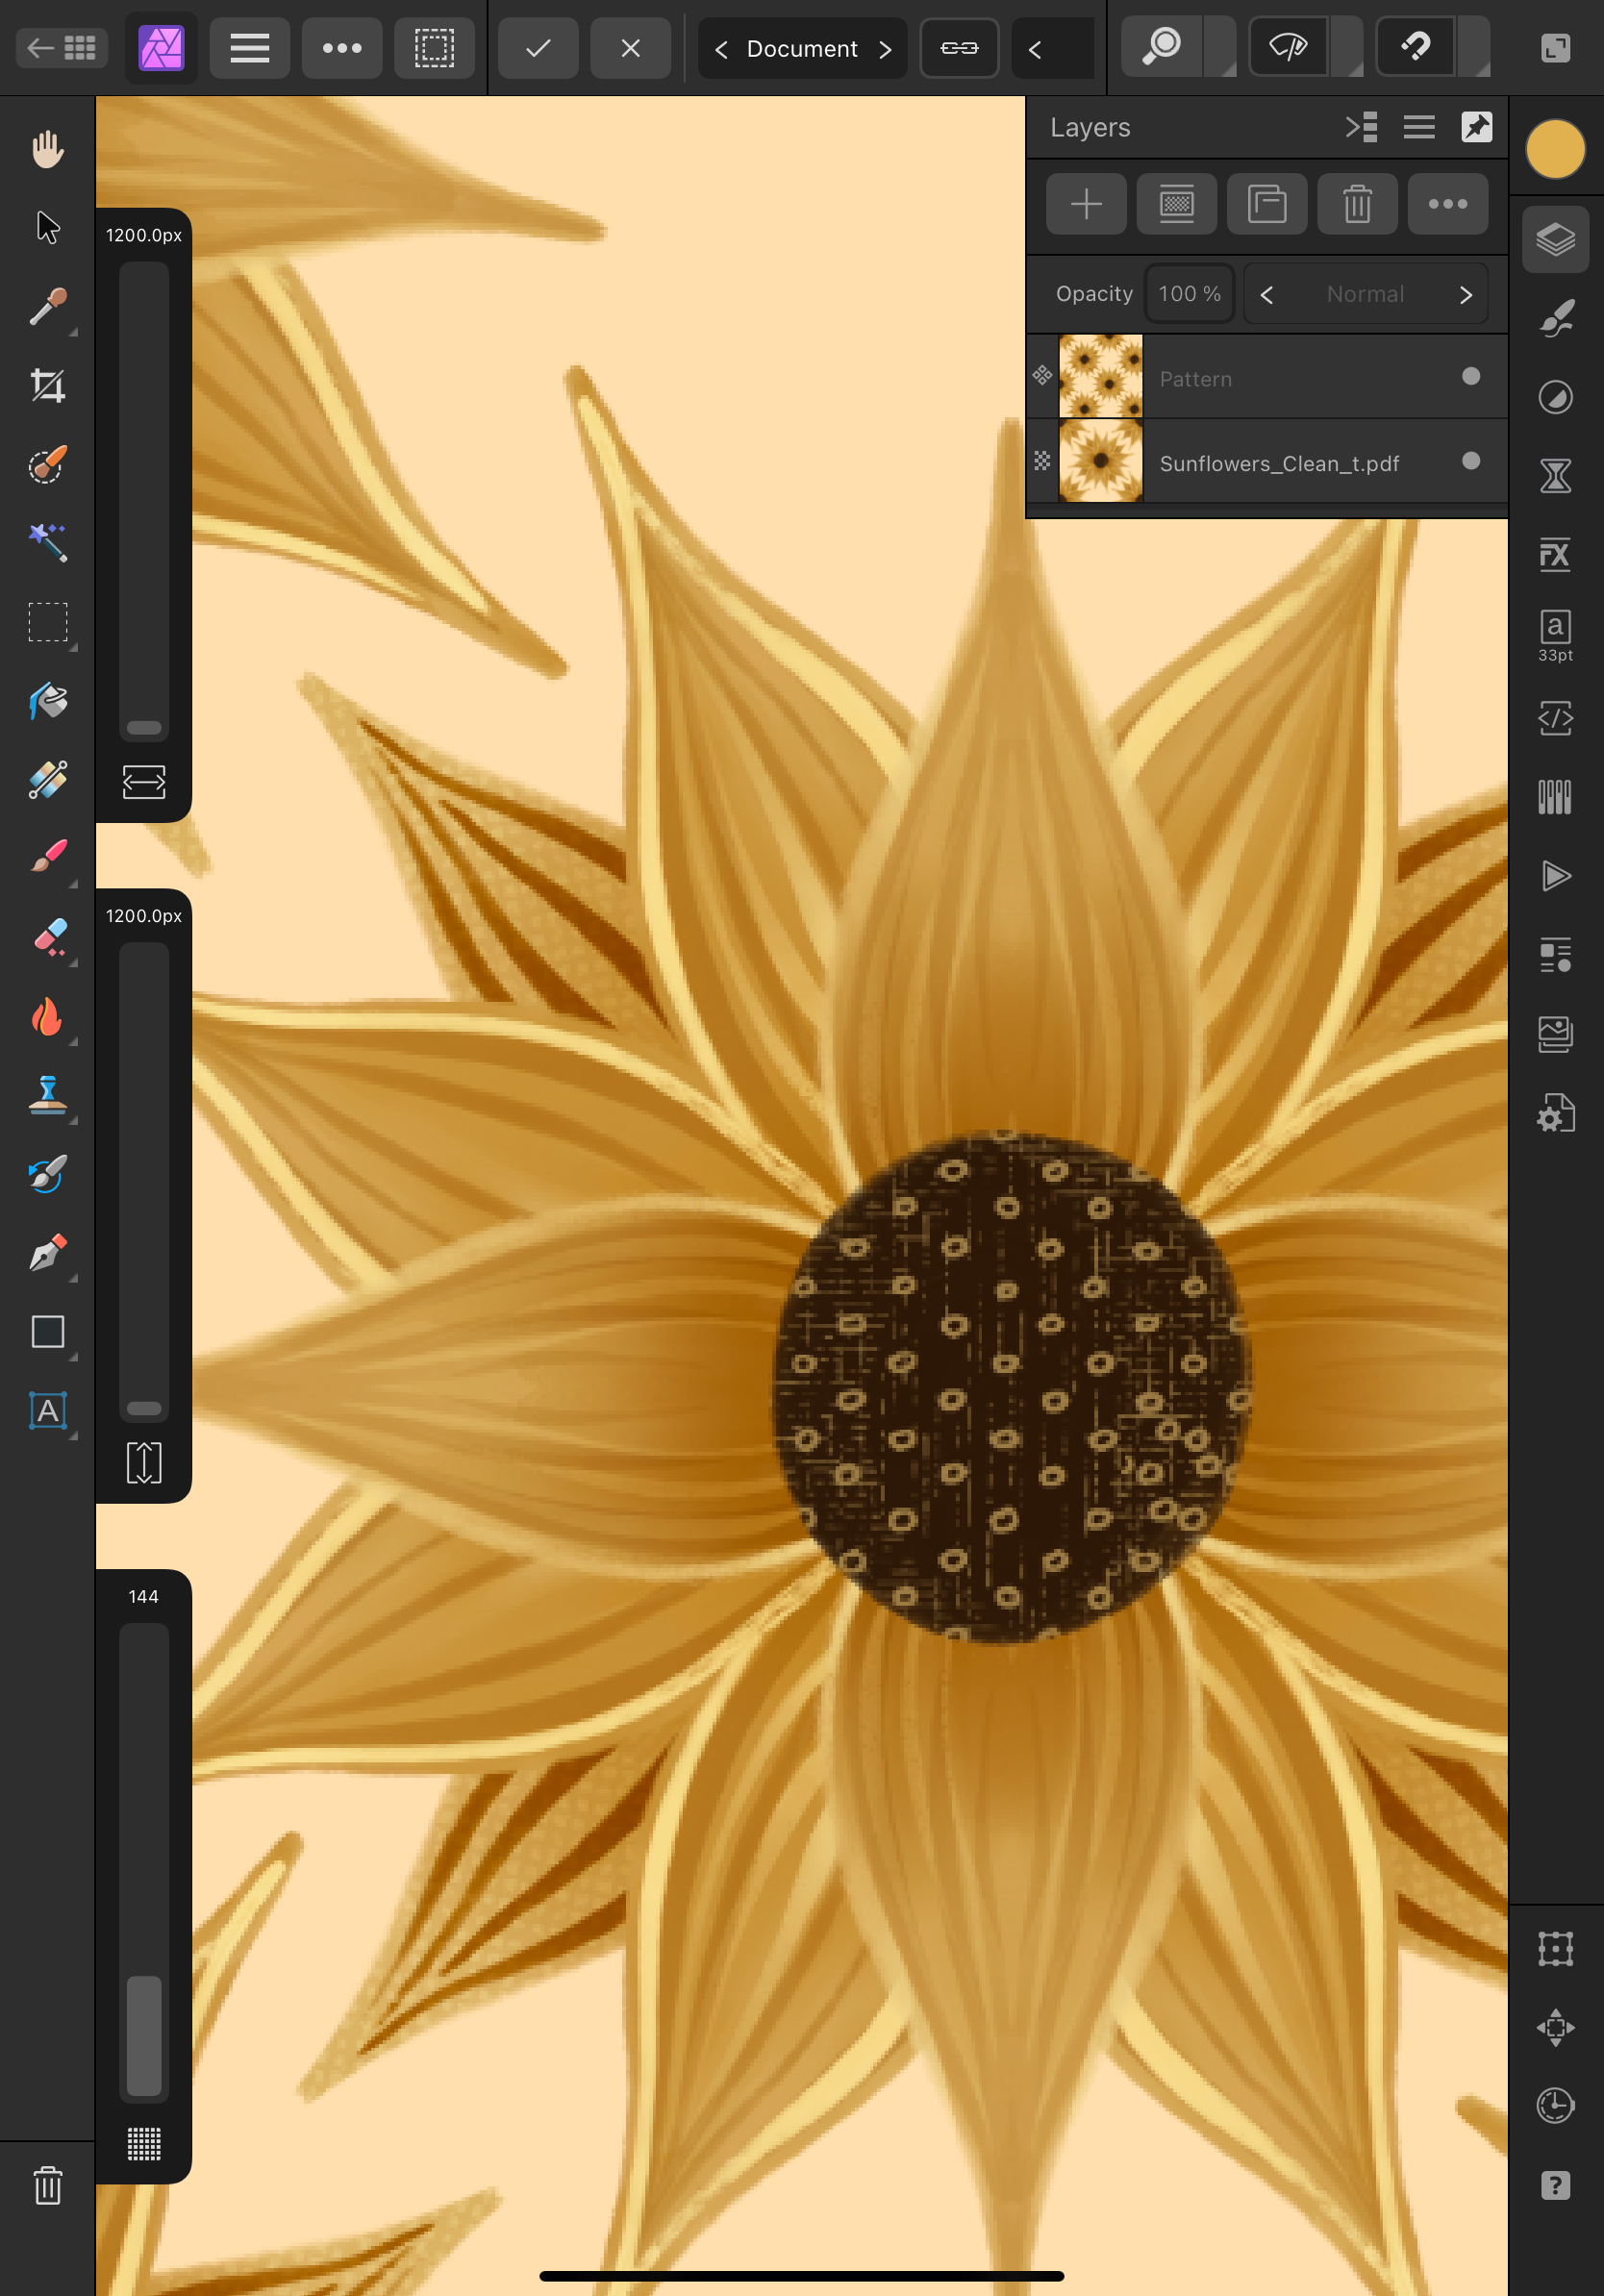Image resolution: width=1604 pixels, height=2296 pixels.
Task: Select the Pen tool
Action: tap(47, 1252)
